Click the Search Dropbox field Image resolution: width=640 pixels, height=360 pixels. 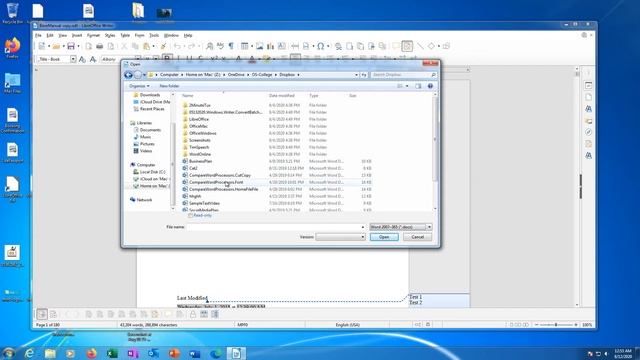click(403, 75)
